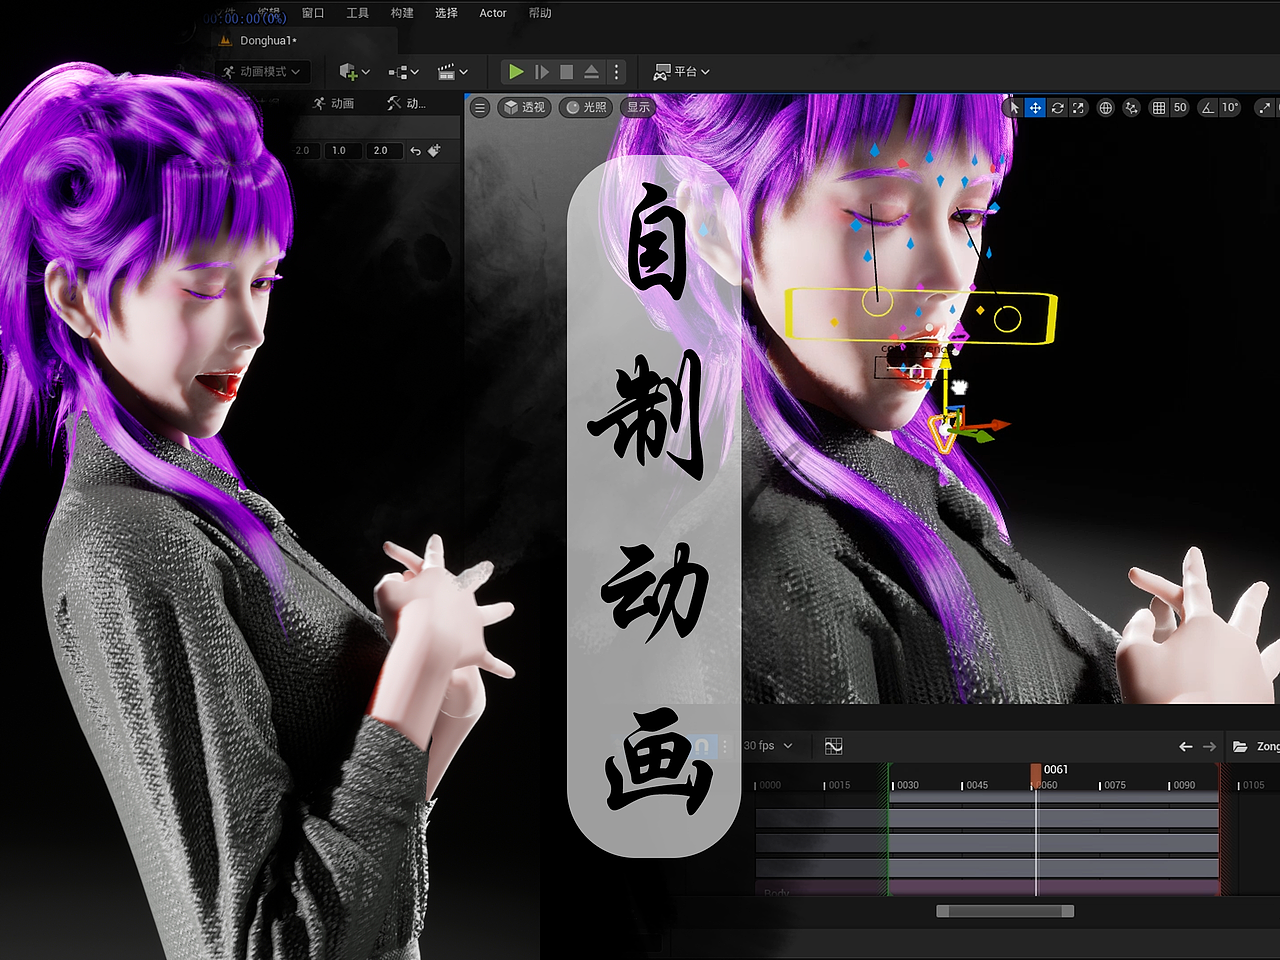Toggle scale snapping icon
The height and width of the screenshot is (960, 1280).
coord(1265,107)
